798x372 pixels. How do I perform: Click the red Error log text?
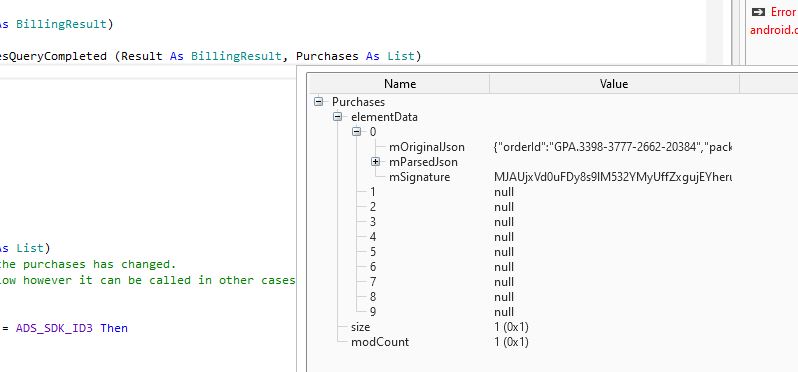tap(783, 12)
